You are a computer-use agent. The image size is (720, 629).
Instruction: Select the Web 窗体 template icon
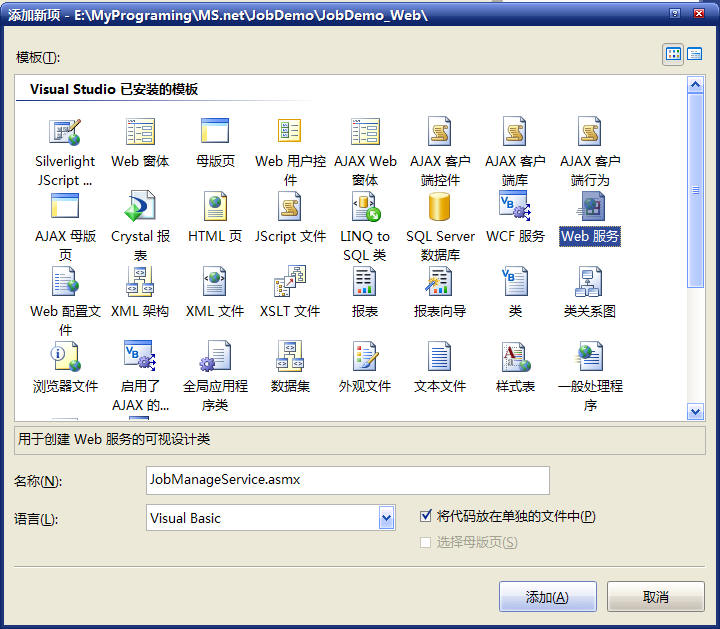pyautogui.click(x=140, y=131)
